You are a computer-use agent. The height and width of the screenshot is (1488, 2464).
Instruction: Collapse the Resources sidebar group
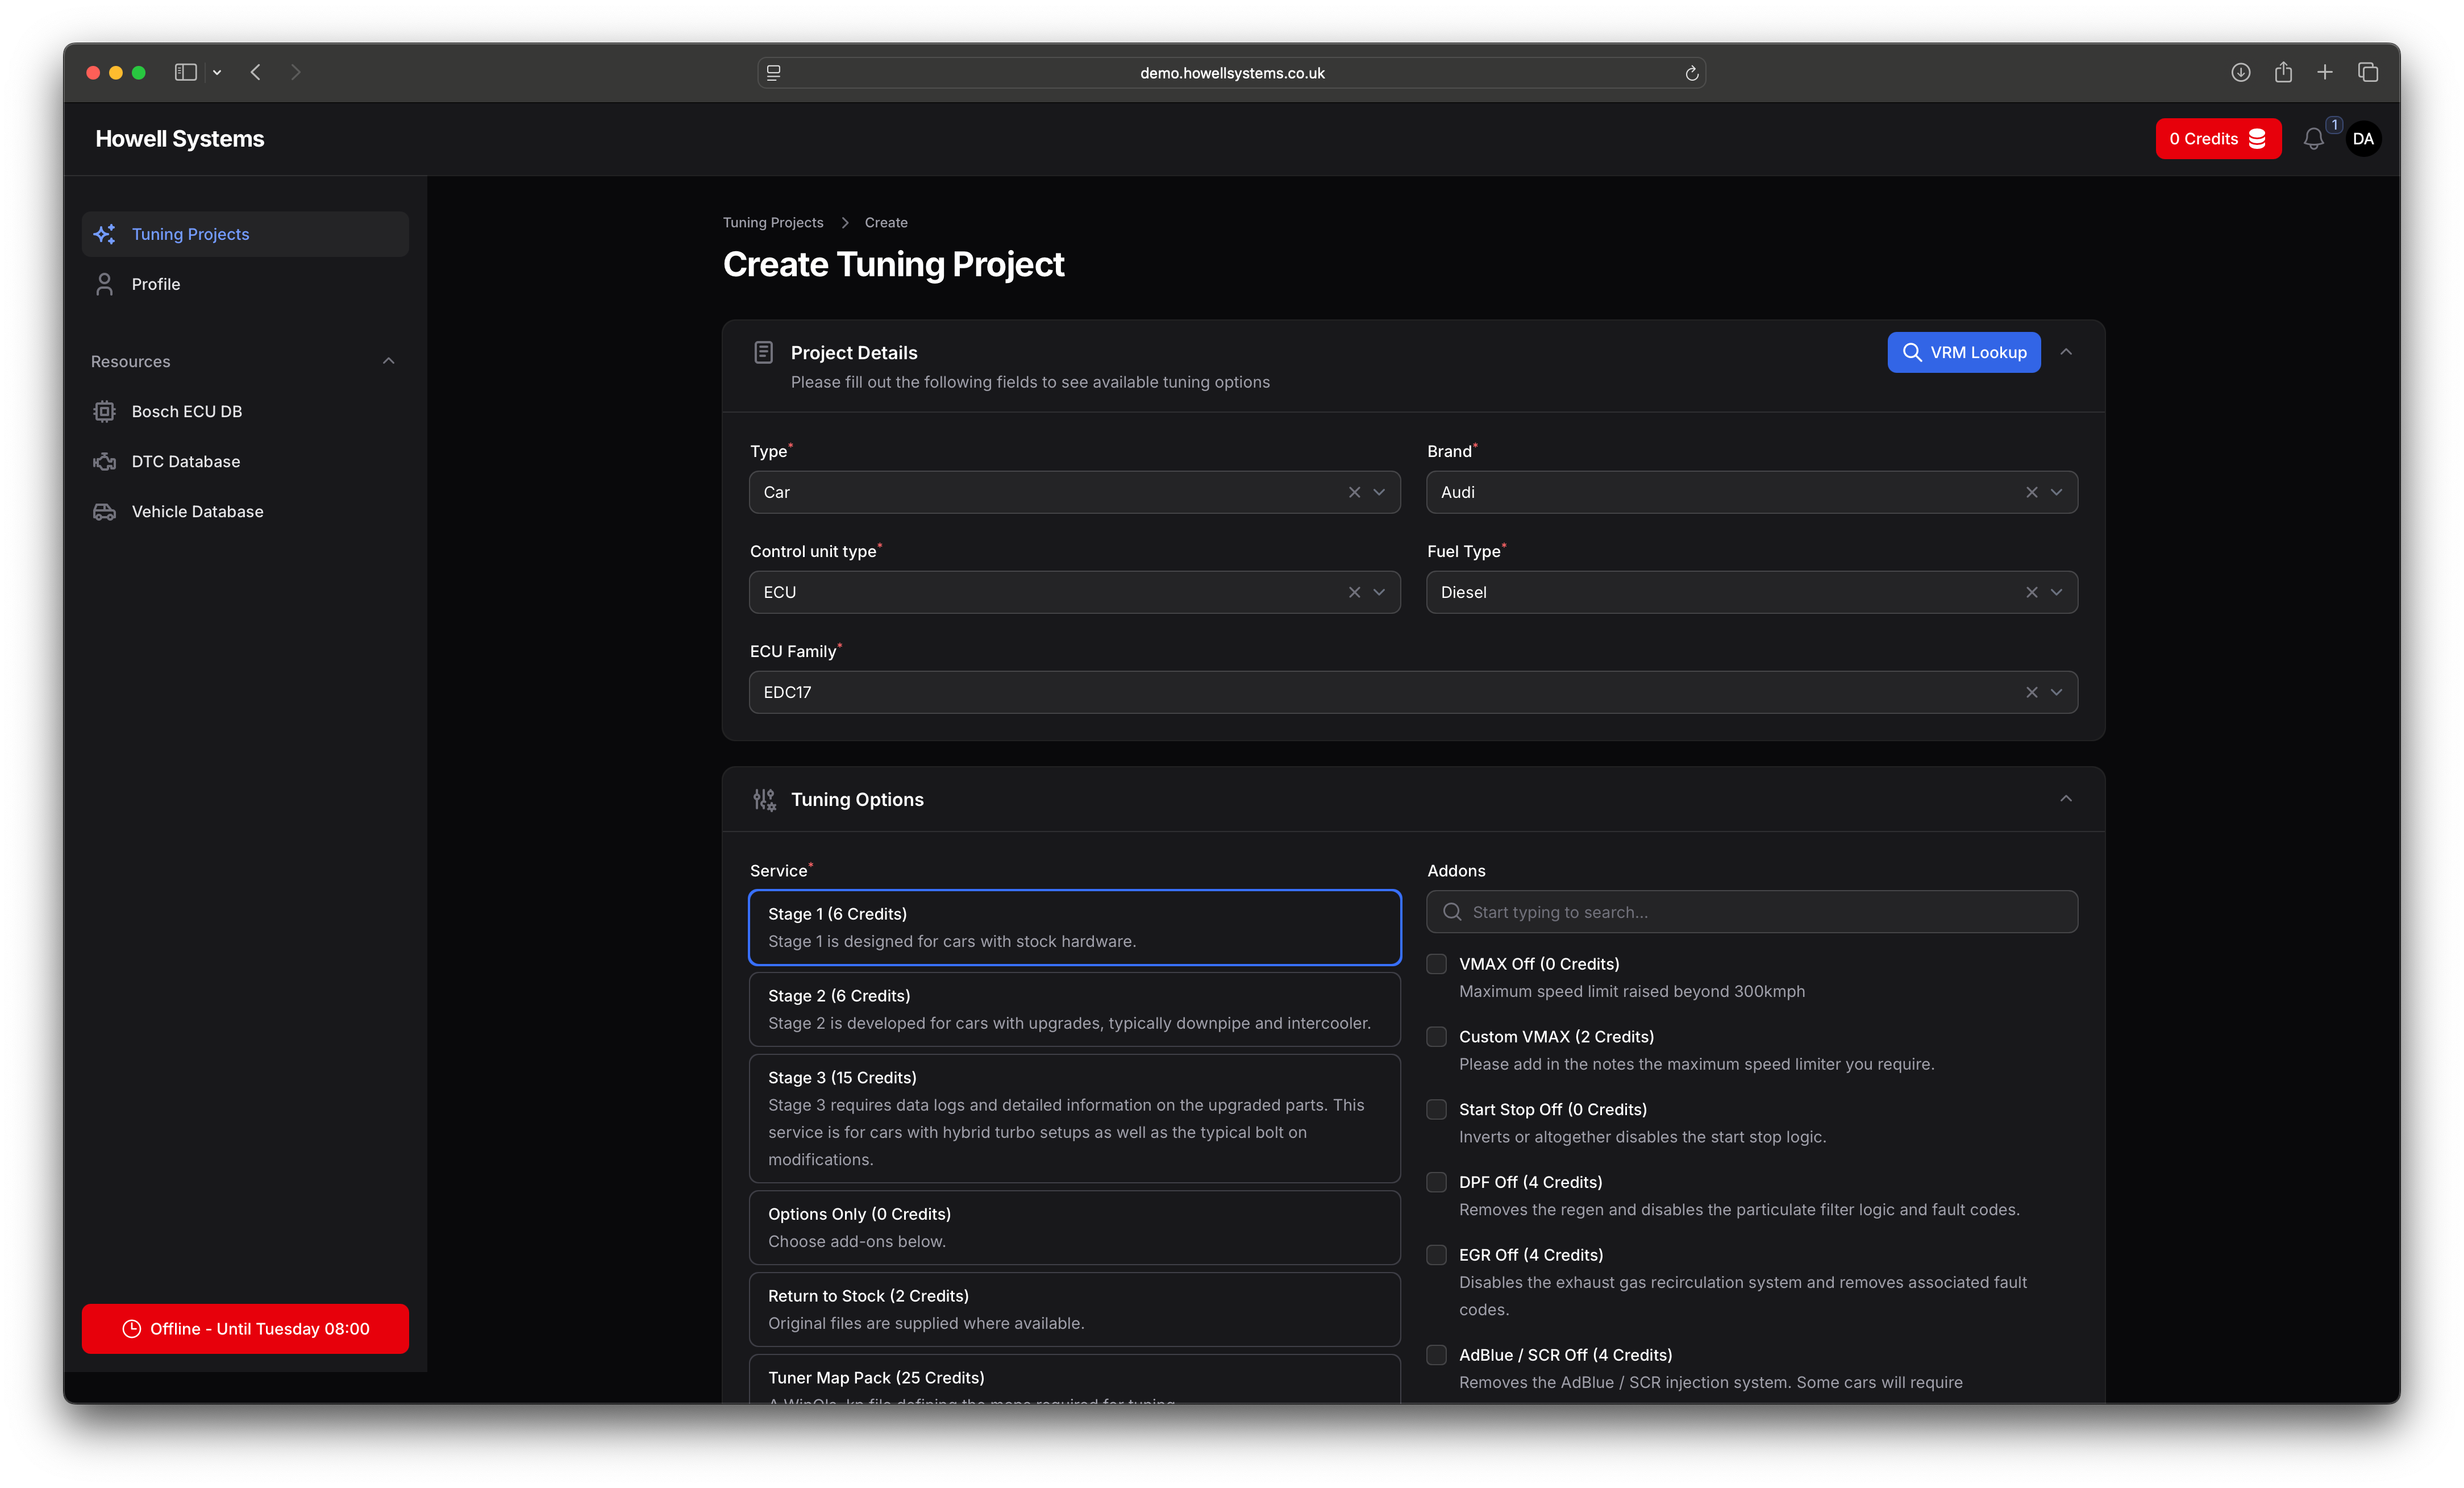388,361
